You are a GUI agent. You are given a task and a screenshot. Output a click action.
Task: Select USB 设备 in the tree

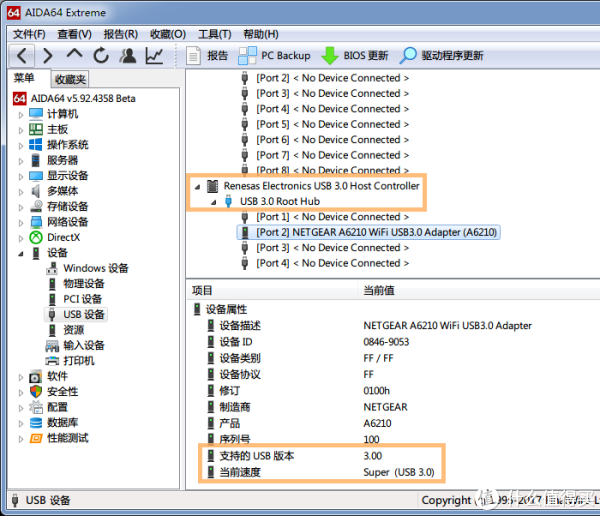coord(83,314)
